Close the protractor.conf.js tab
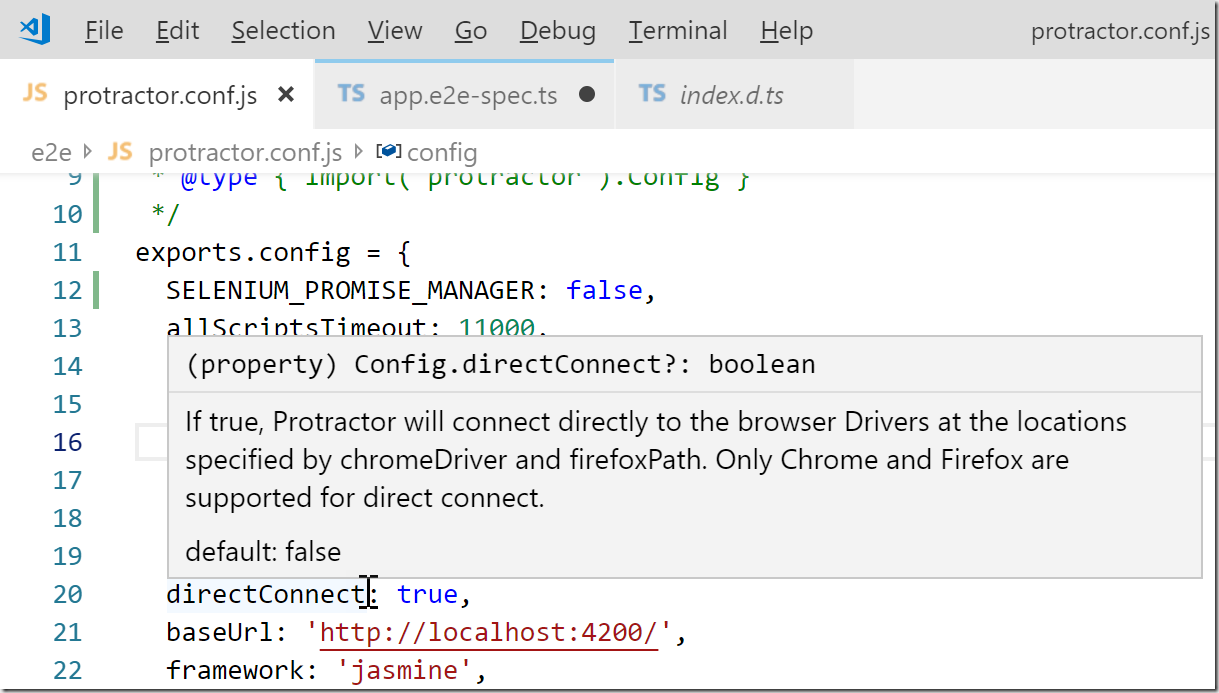Screen dimensions: 1219x693 (x=286, y=95)
